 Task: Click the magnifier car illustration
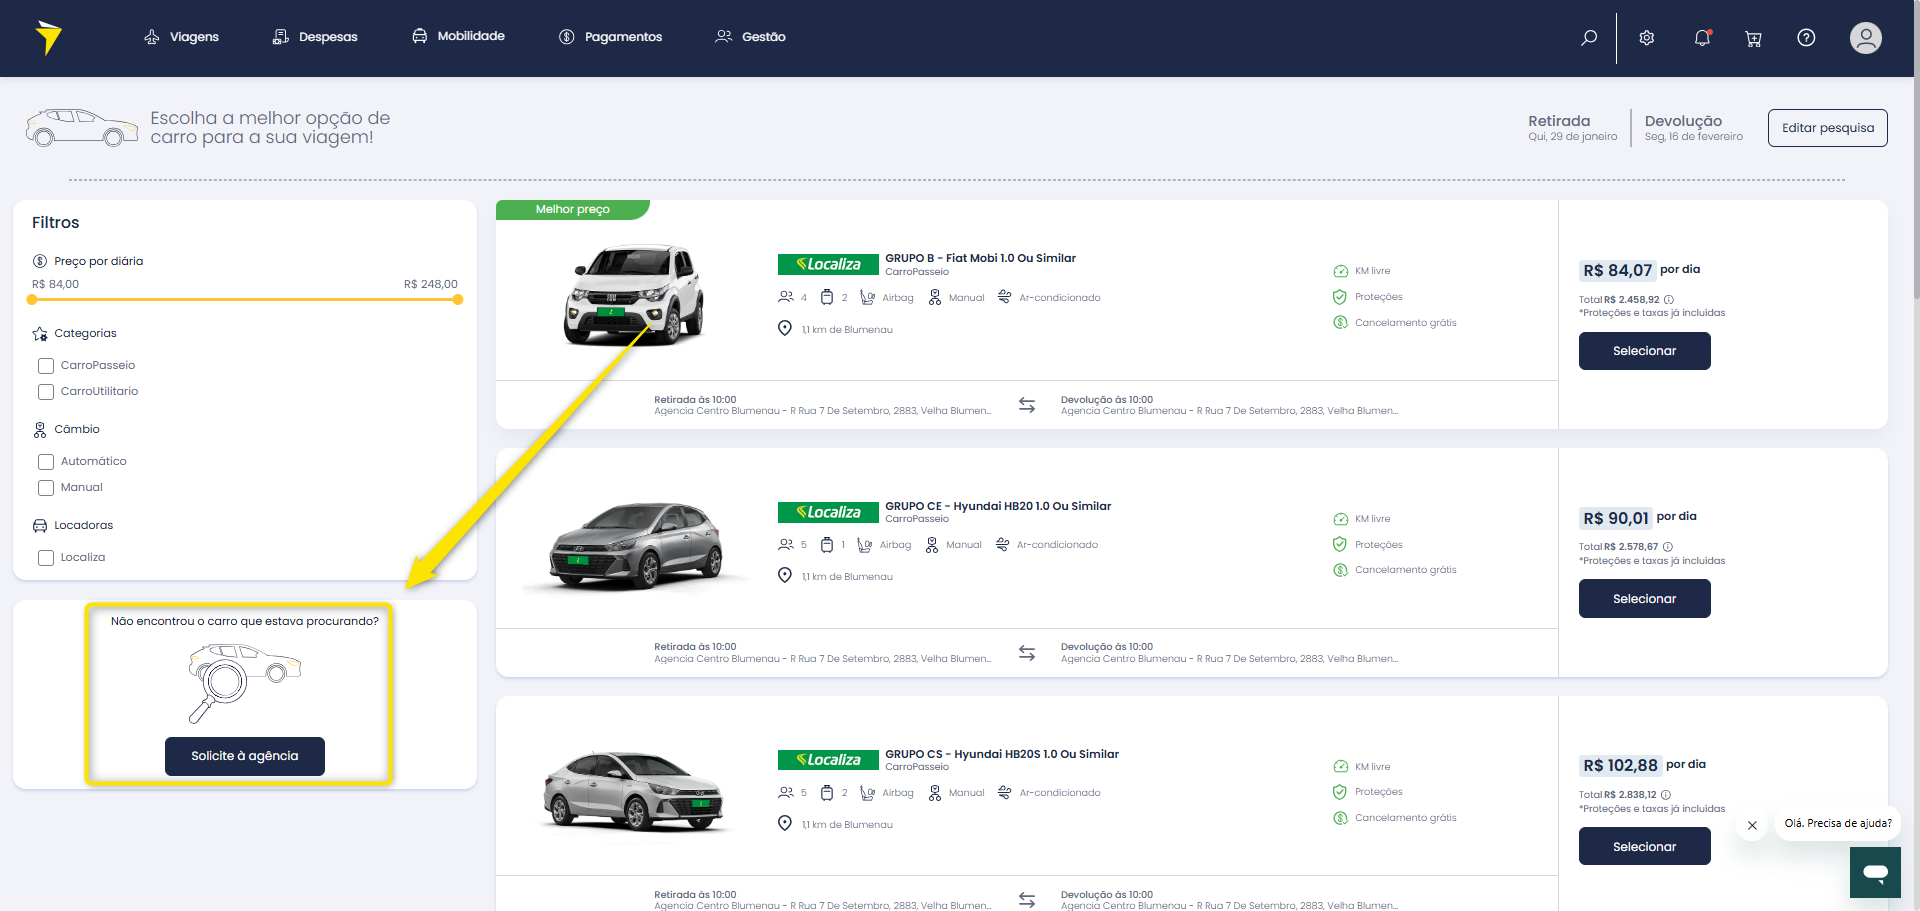245,682
